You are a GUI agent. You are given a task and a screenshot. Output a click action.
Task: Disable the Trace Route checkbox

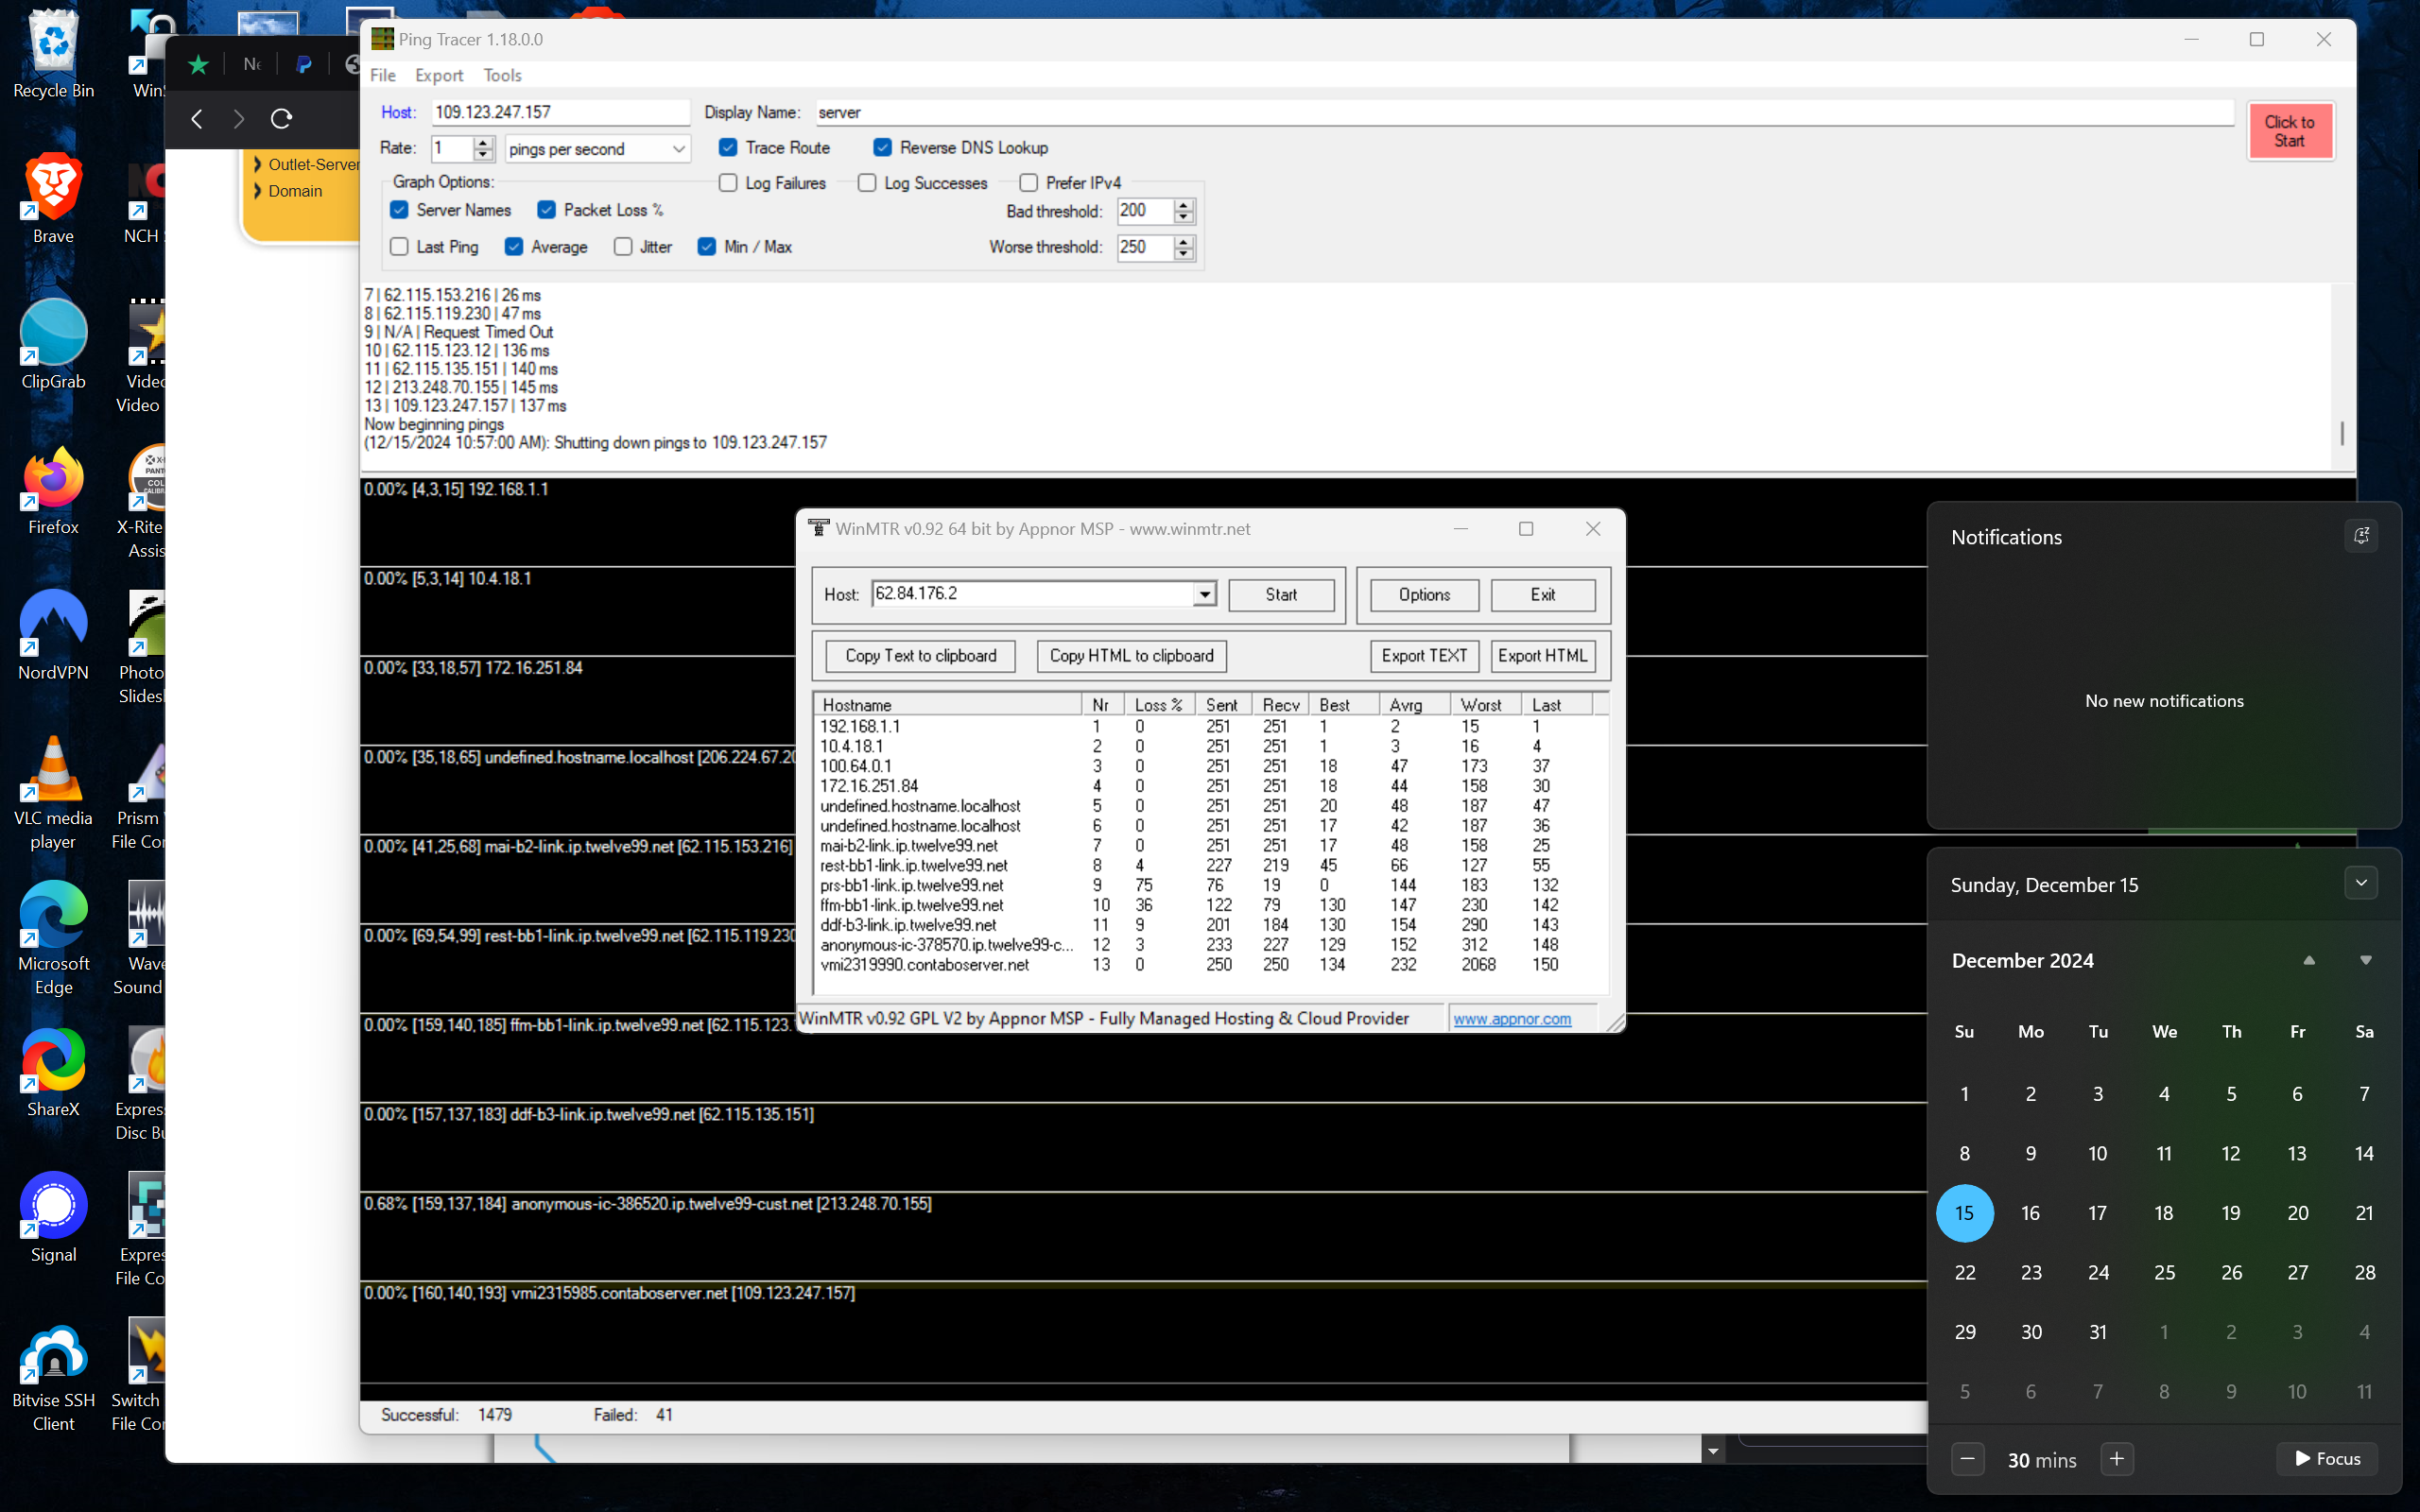coord(728,148)
